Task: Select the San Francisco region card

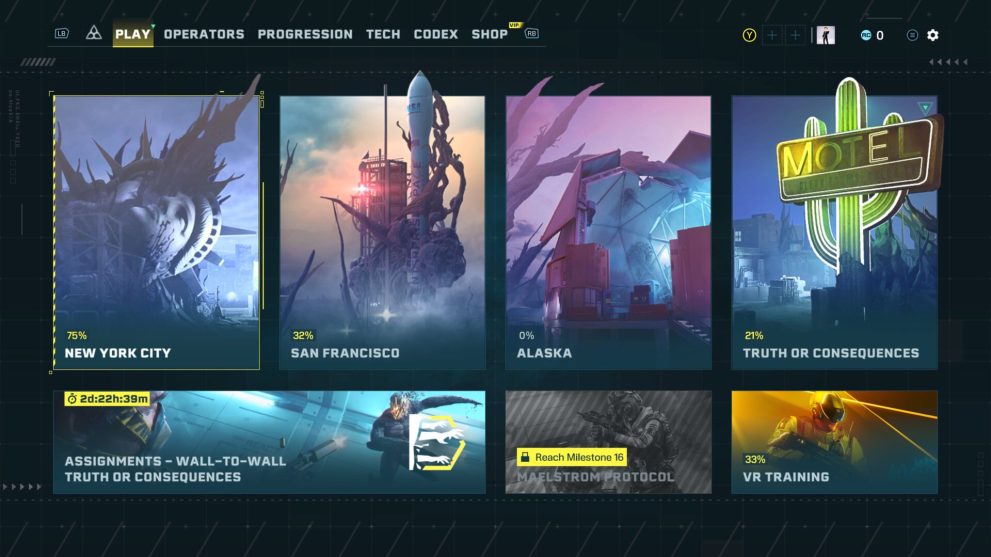Action: click(x=382, y=233)
